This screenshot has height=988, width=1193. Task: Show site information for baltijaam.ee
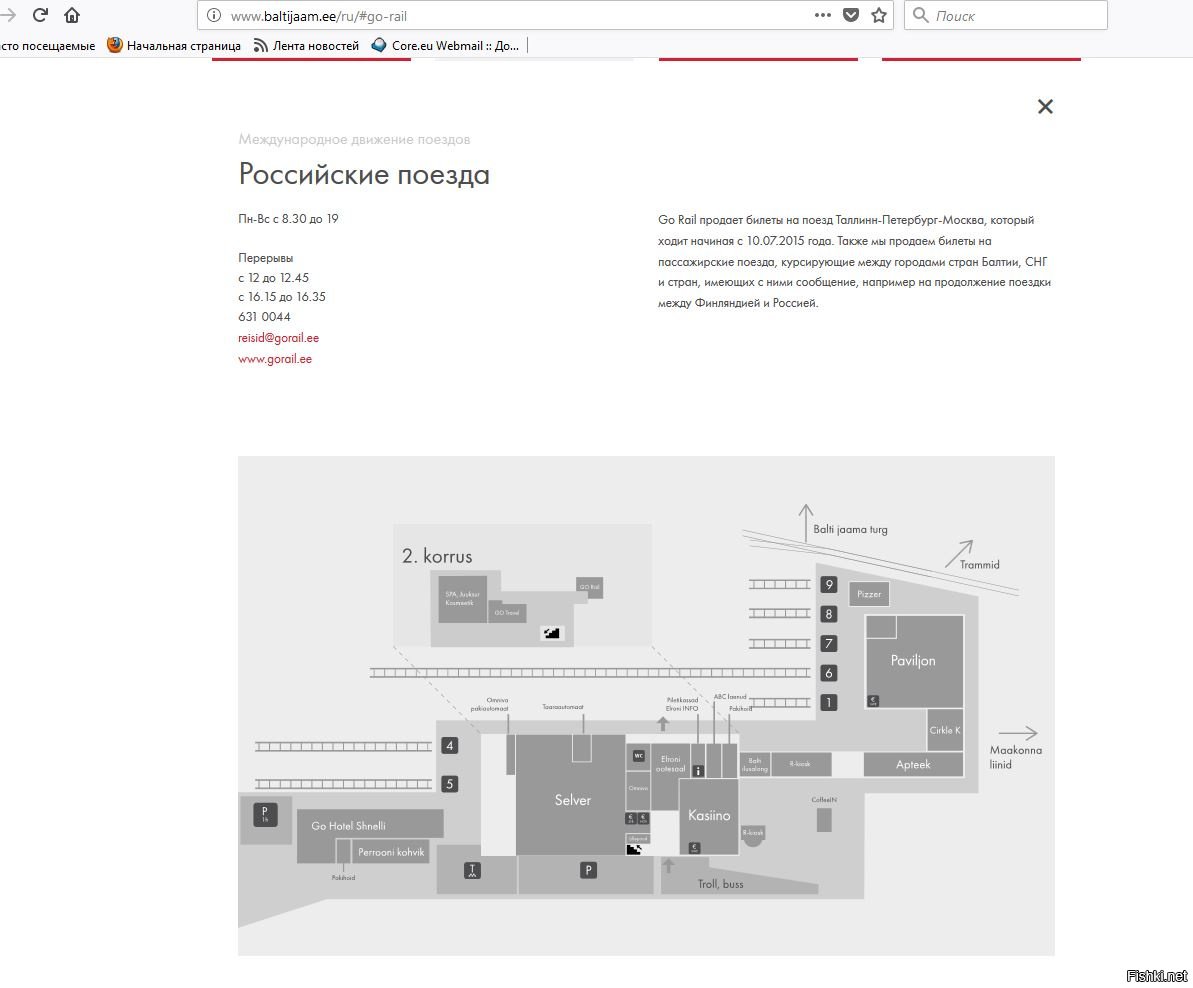click(214, 15)
